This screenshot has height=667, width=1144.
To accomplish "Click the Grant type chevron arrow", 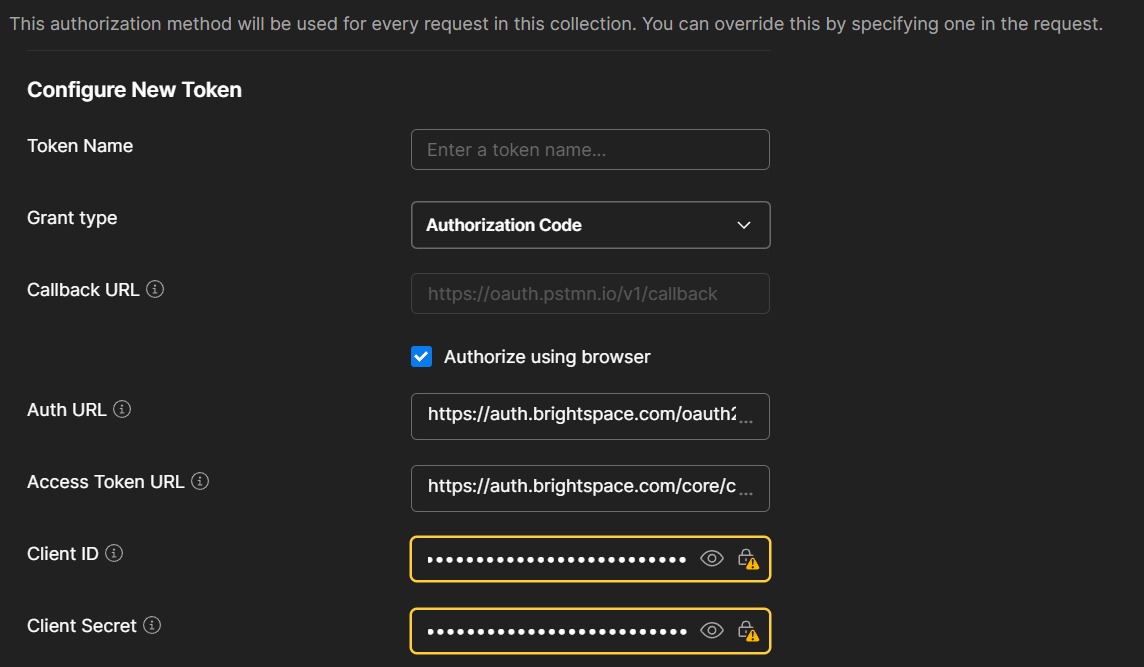I will tap(744, 225).
